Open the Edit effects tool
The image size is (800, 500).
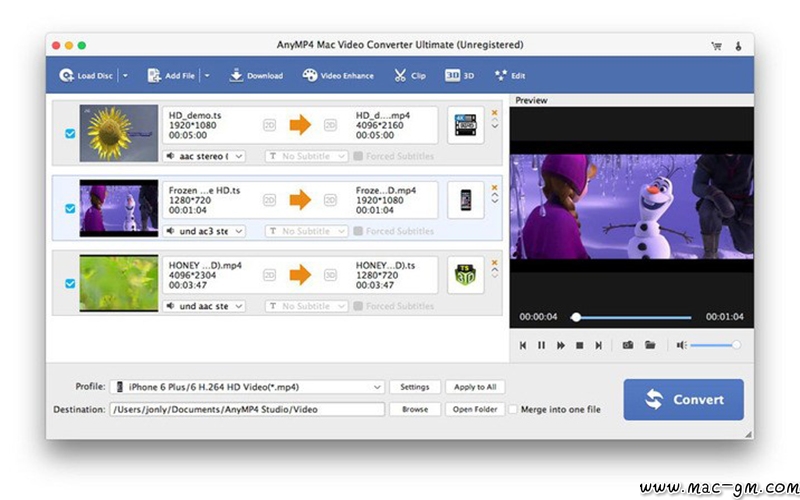point(509,76)
